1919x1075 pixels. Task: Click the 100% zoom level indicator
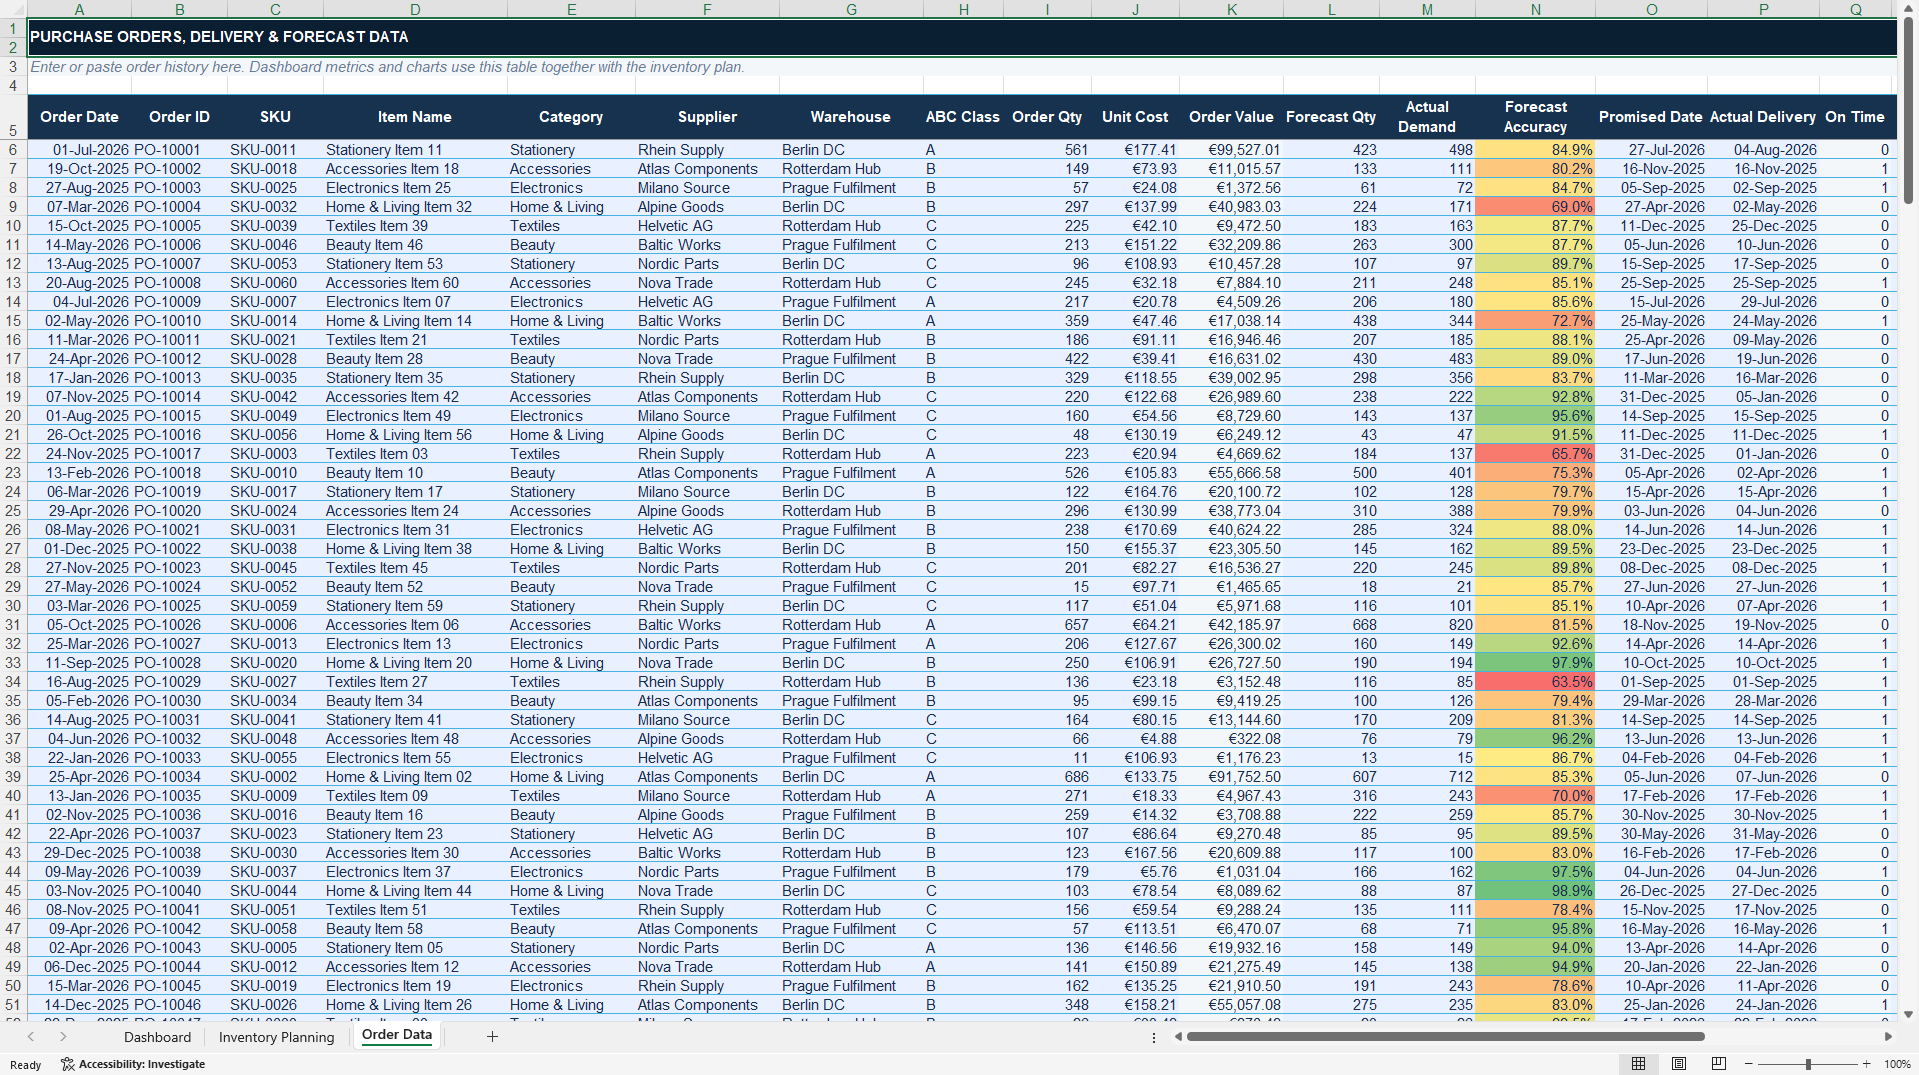[x=1897, y=1064]
